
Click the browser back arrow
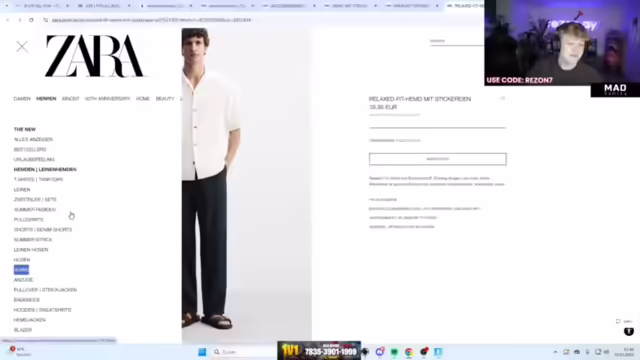[x=7, y=20]
